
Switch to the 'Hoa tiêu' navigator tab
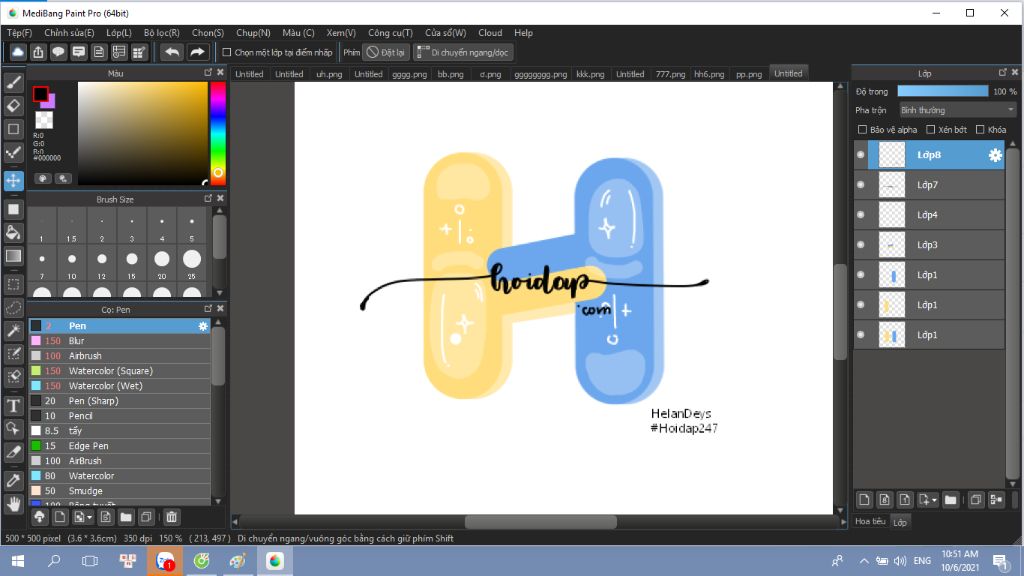tap(871, 521)
